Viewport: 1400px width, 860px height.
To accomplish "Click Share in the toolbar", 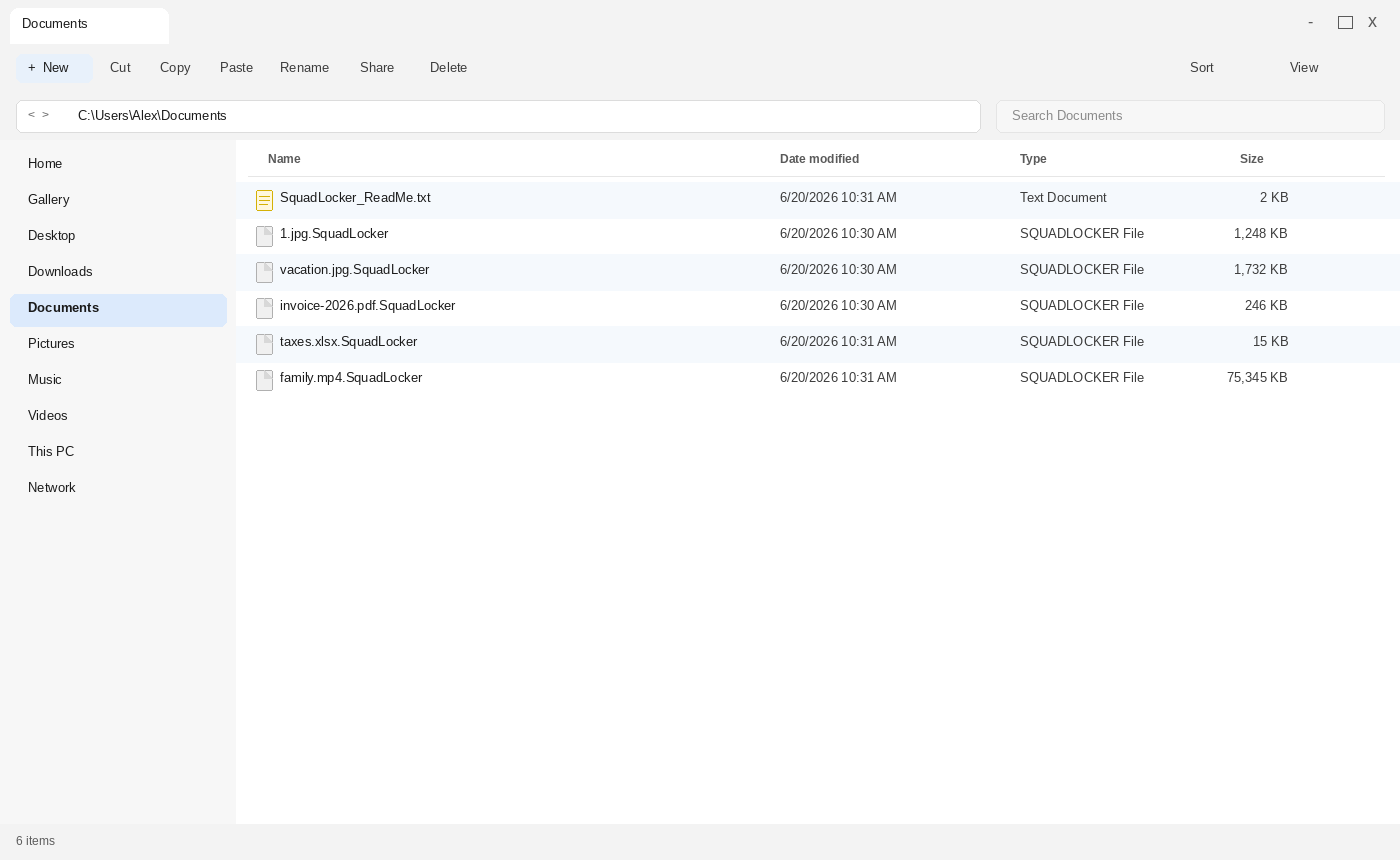I will coord(377,68).
